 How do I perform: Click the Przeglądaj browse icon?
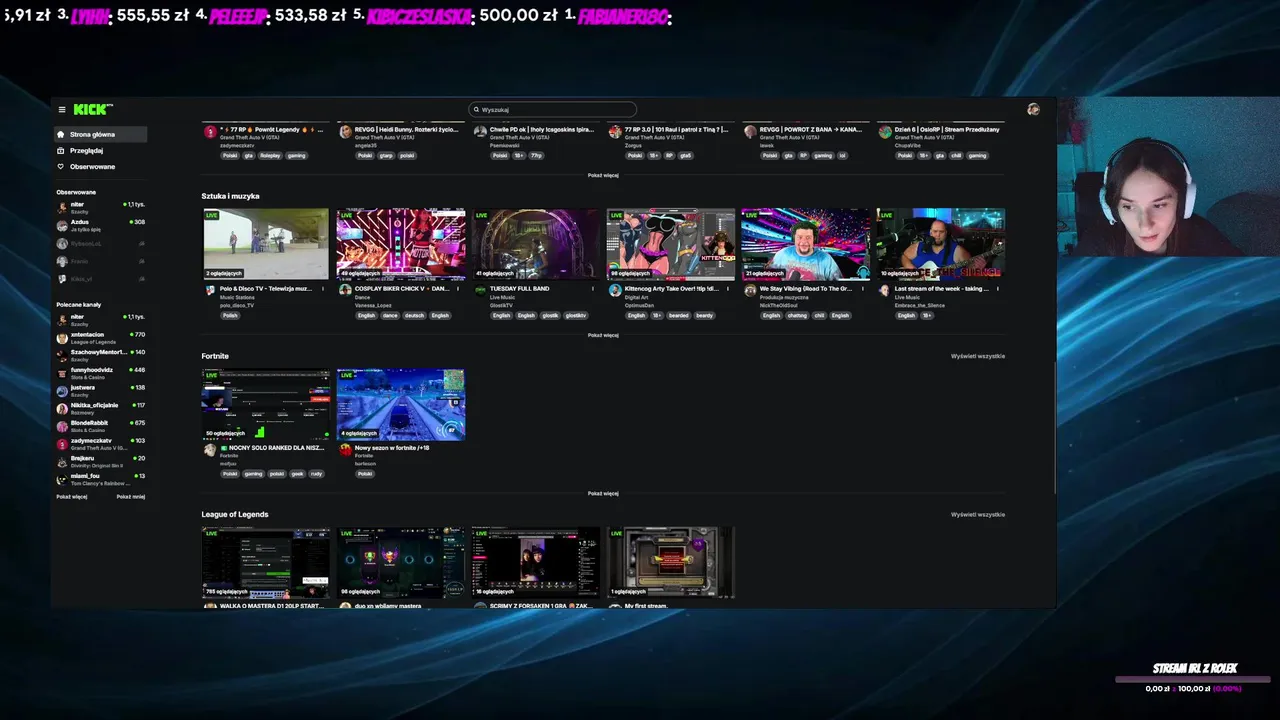[60, 150]
